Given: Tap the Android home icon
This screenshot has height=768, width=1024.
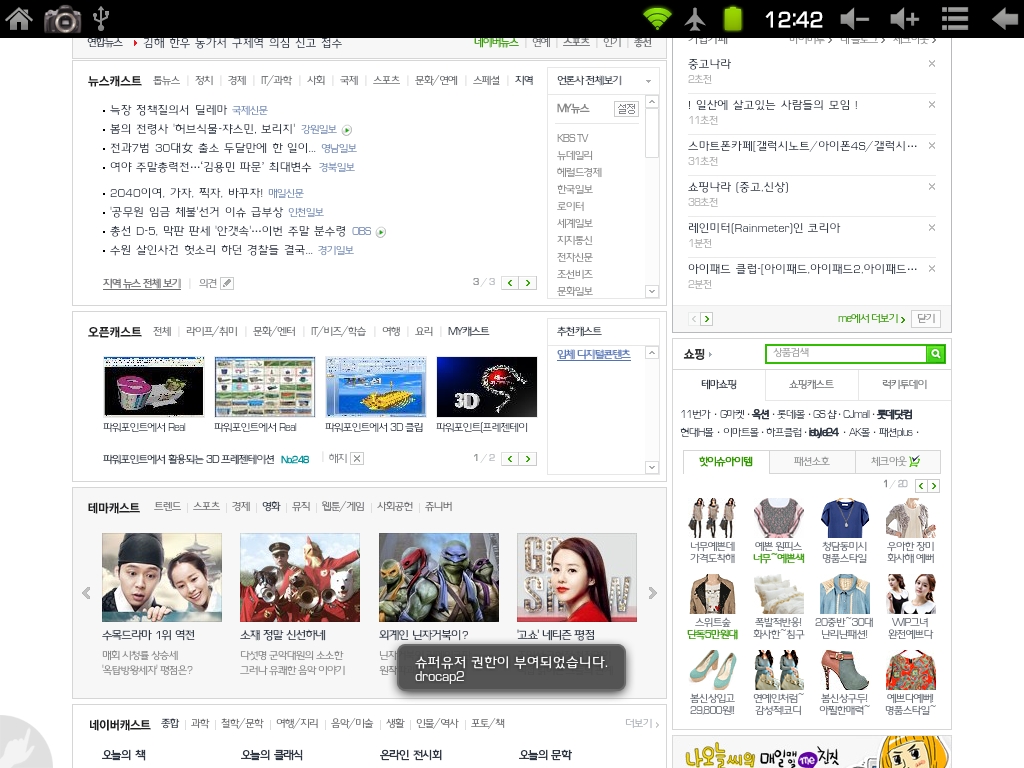Looking at the screenshot, I should tap(19, 18).
